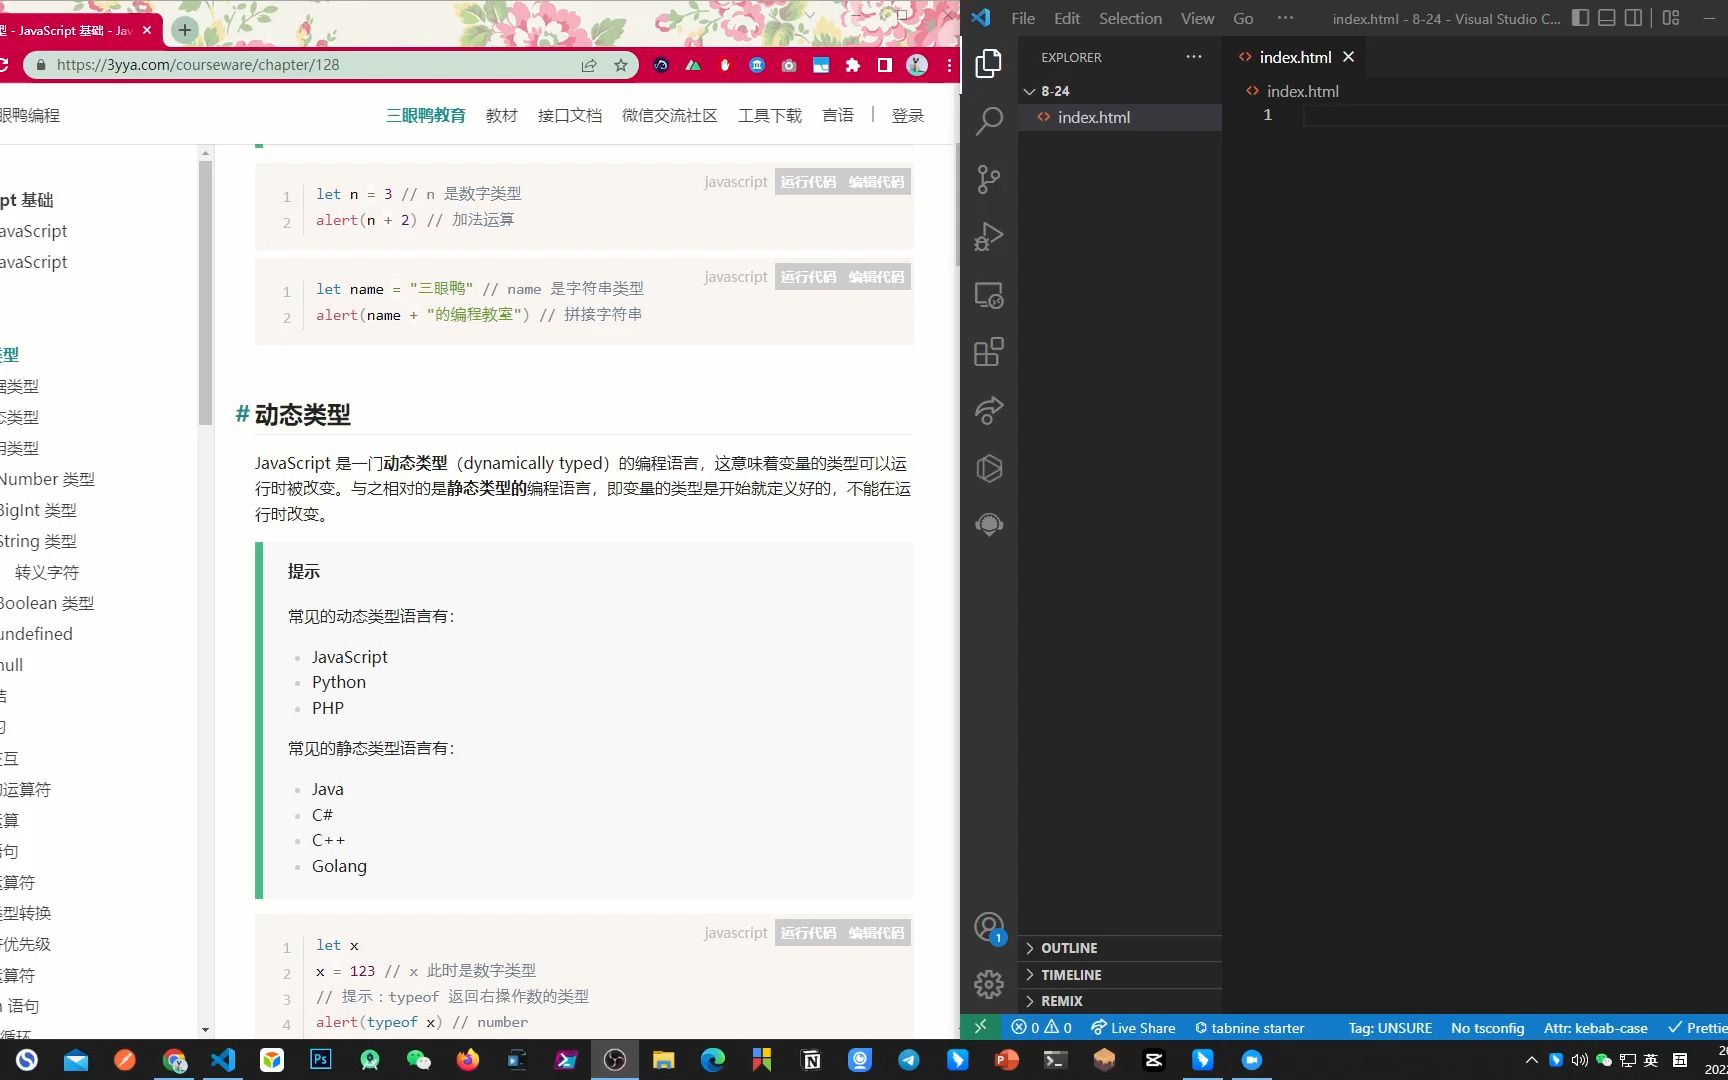Screen dimensions: 1728x1080
Task: Toggle the bottom panel visibility
Action: (x=1606, y=17)
